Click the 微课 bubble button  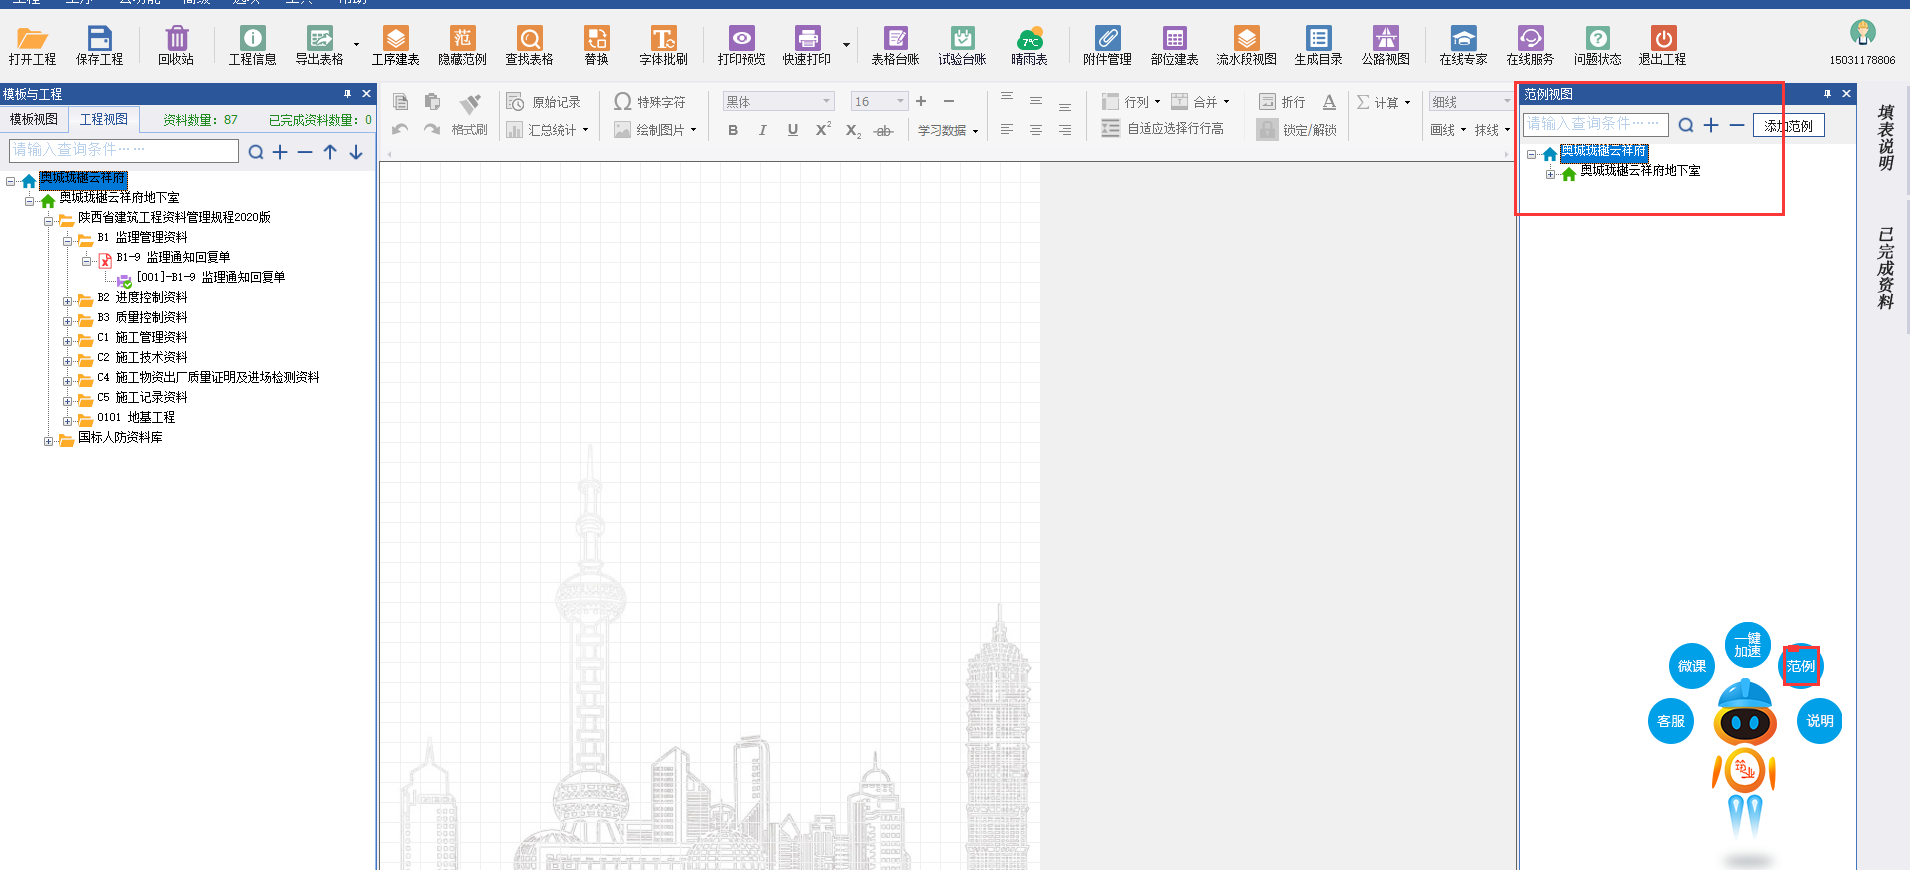(1691, 666)
